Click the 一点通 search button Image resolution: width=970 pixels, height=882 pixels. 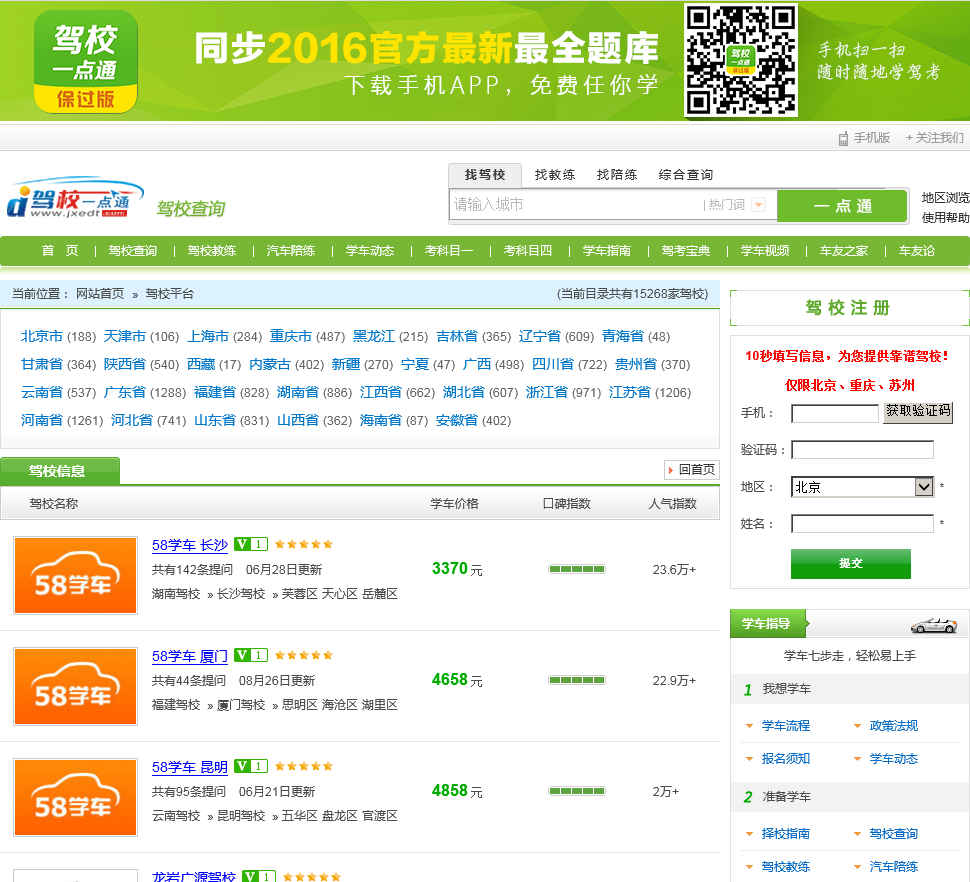[842, 206]
